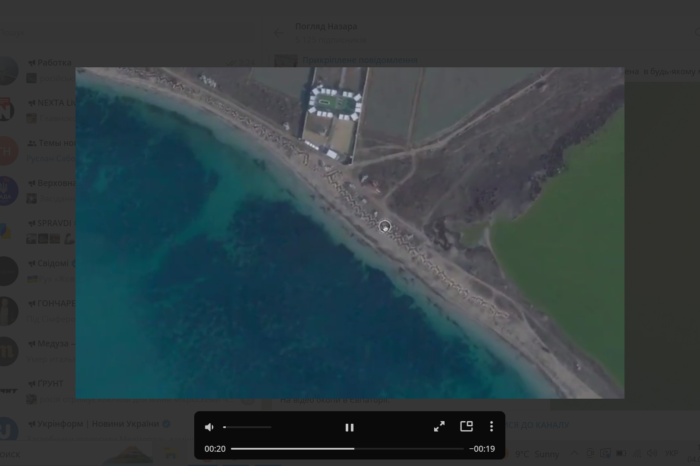Open picture-in-picture mode for the video
This screenshot has height=466, width=700.
click(x=467, y=427)
